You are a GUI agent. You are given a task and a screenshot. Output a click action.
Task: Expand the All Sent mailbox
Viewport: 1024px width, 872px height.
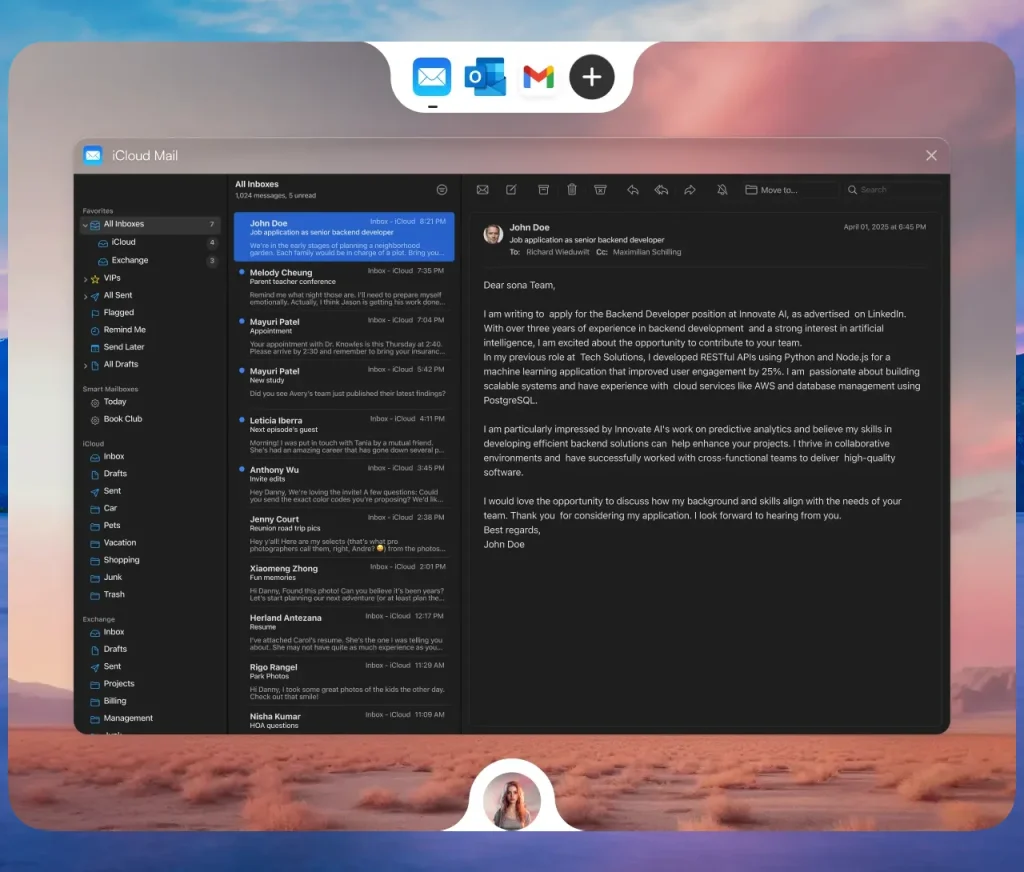pyautogui.click(x=85, y=296)
